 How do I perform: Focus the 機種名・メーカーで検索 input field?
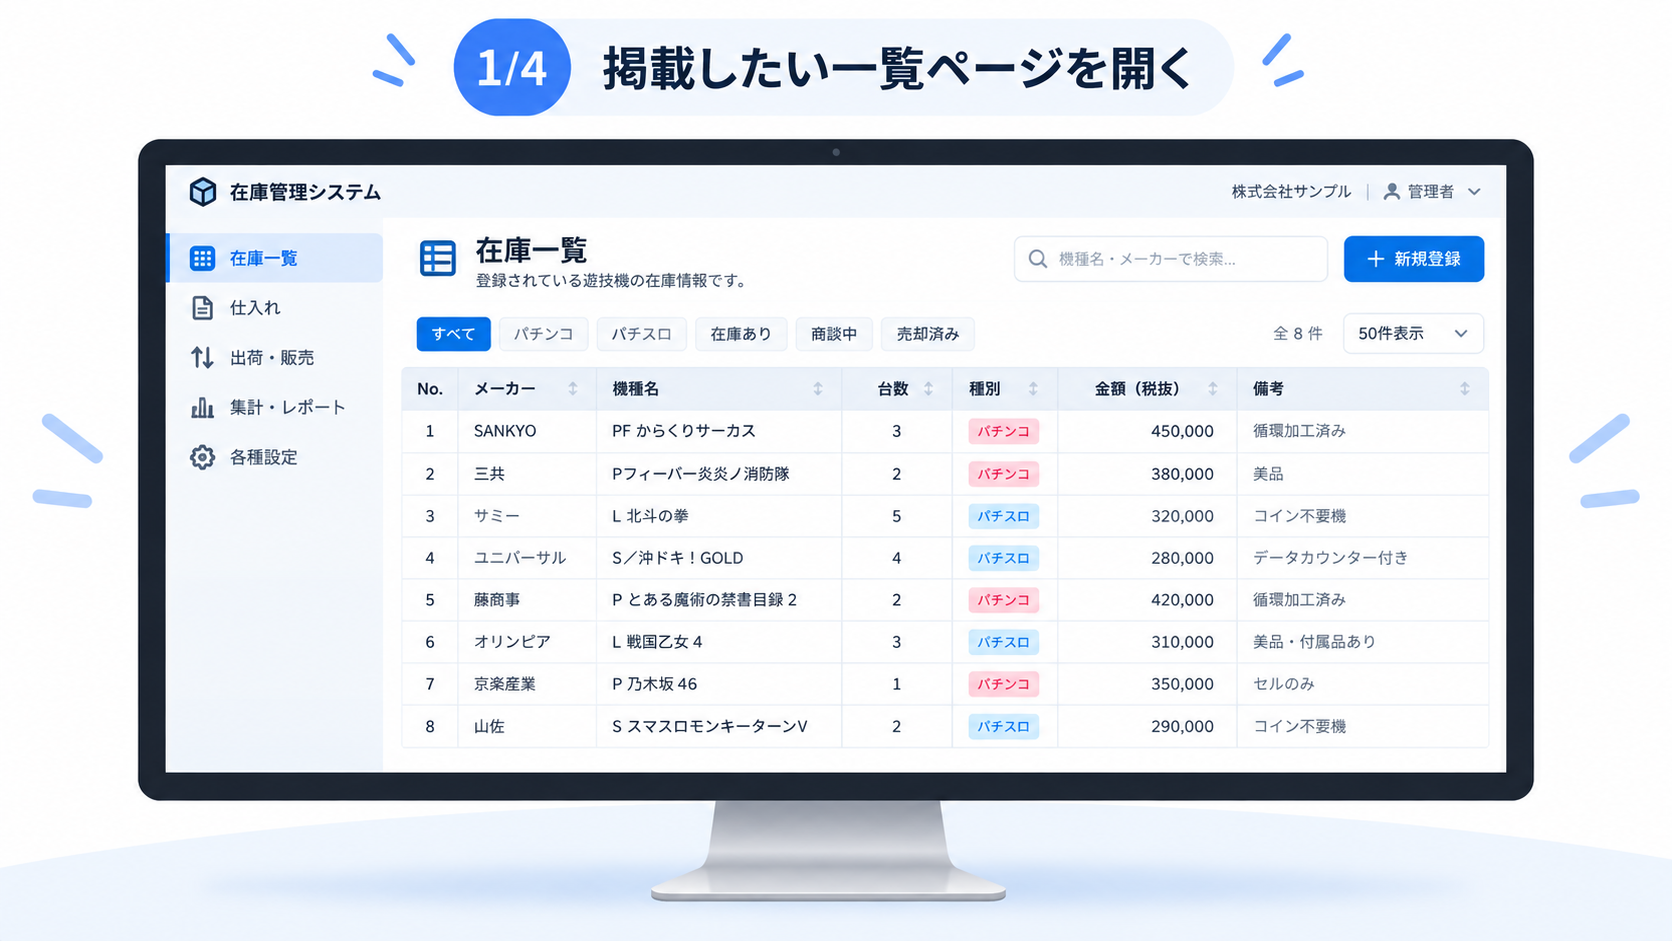coord(1171,259)
